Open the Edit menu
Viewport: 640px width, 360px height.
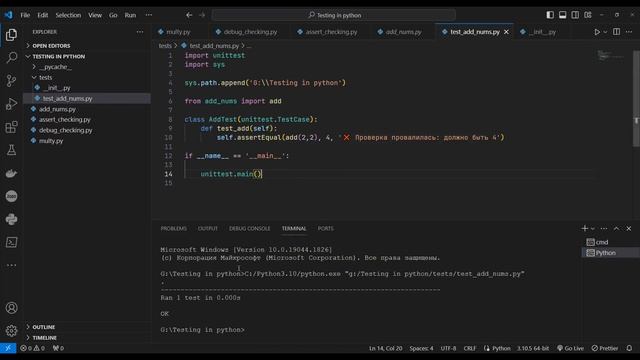coord(42,15)
